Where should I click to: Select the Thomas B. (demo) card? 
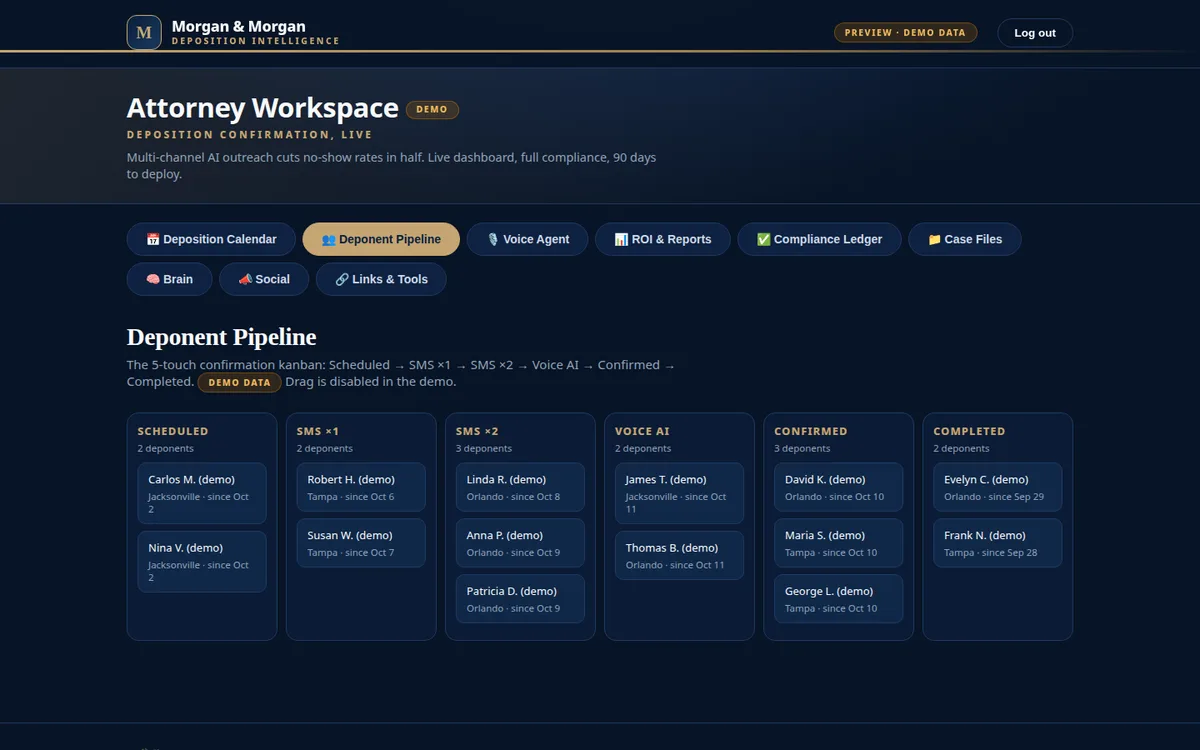[x=679, y=555]
